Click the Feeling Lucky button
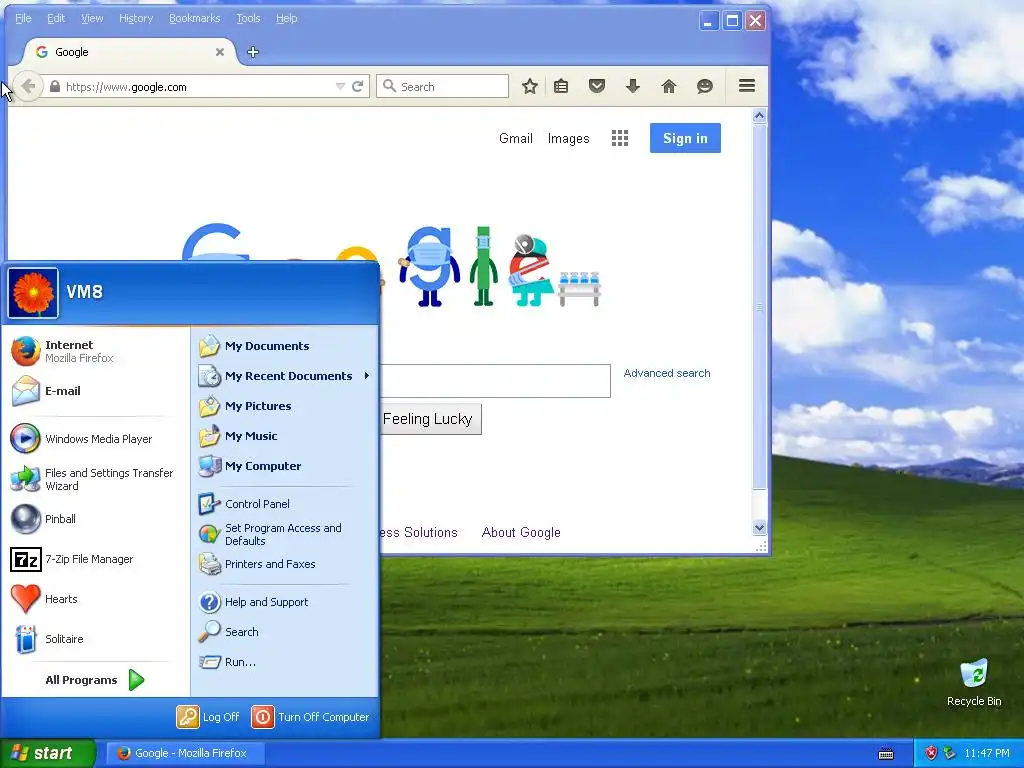 tap(430, 419)
